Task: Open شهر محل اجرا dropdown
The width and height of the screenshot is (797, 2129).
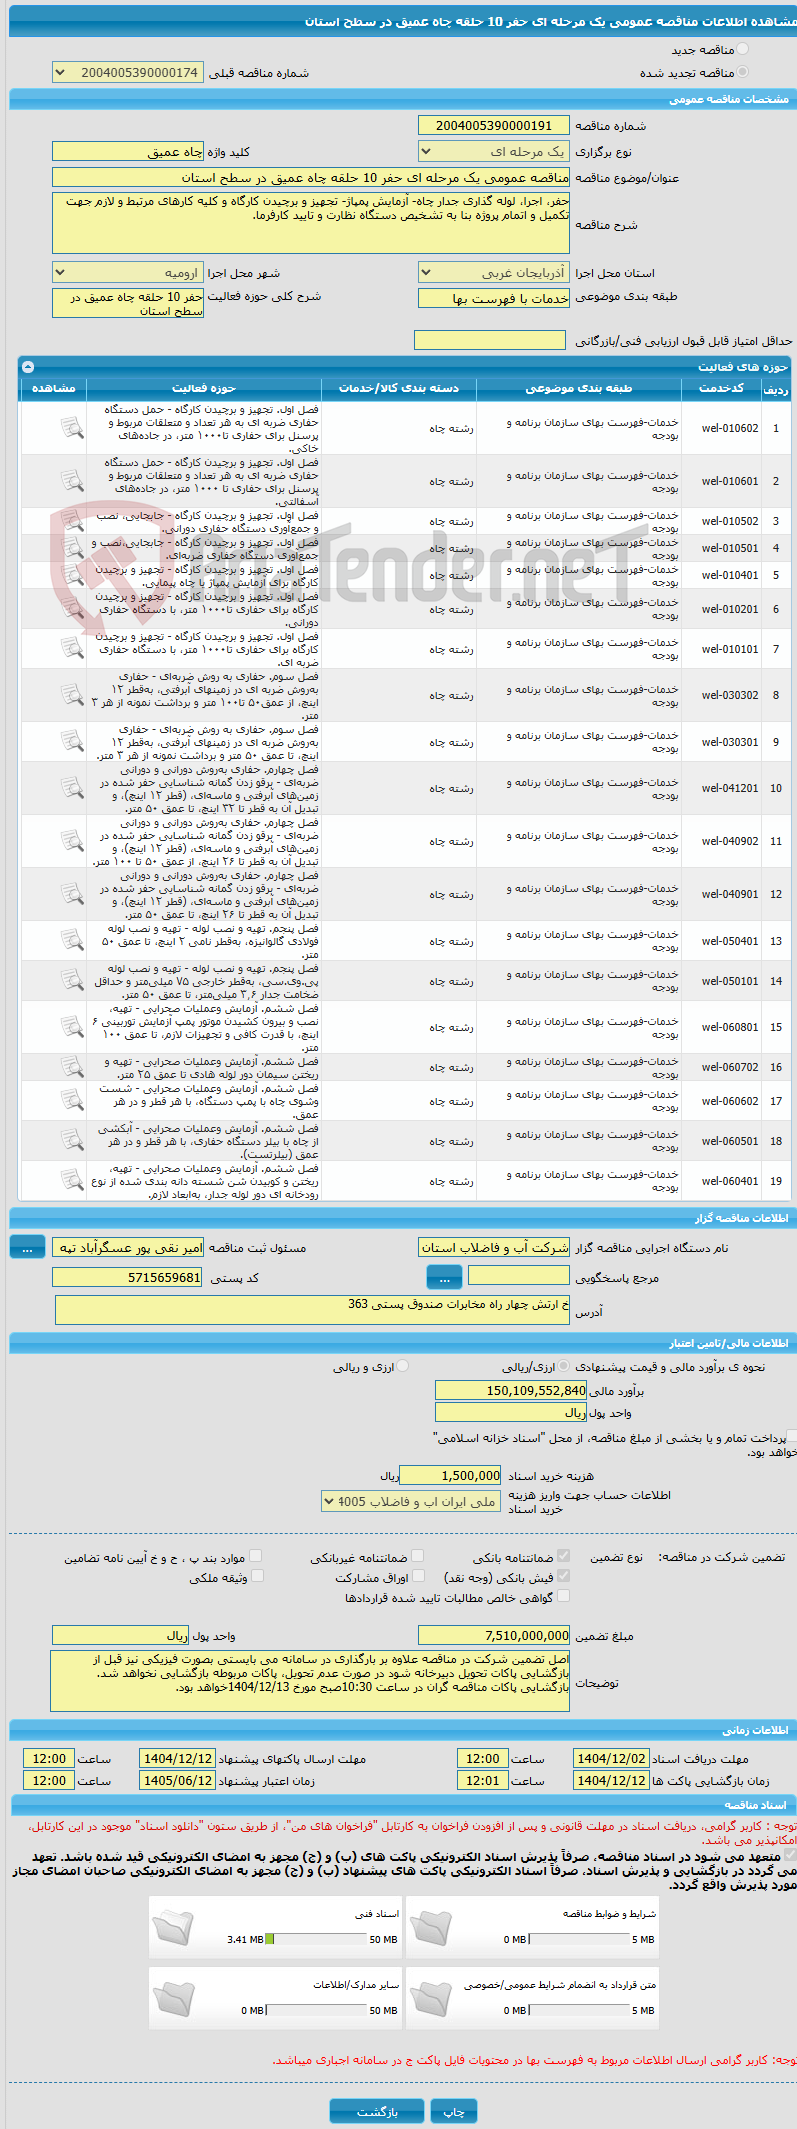Action: (x=128, y=272)
